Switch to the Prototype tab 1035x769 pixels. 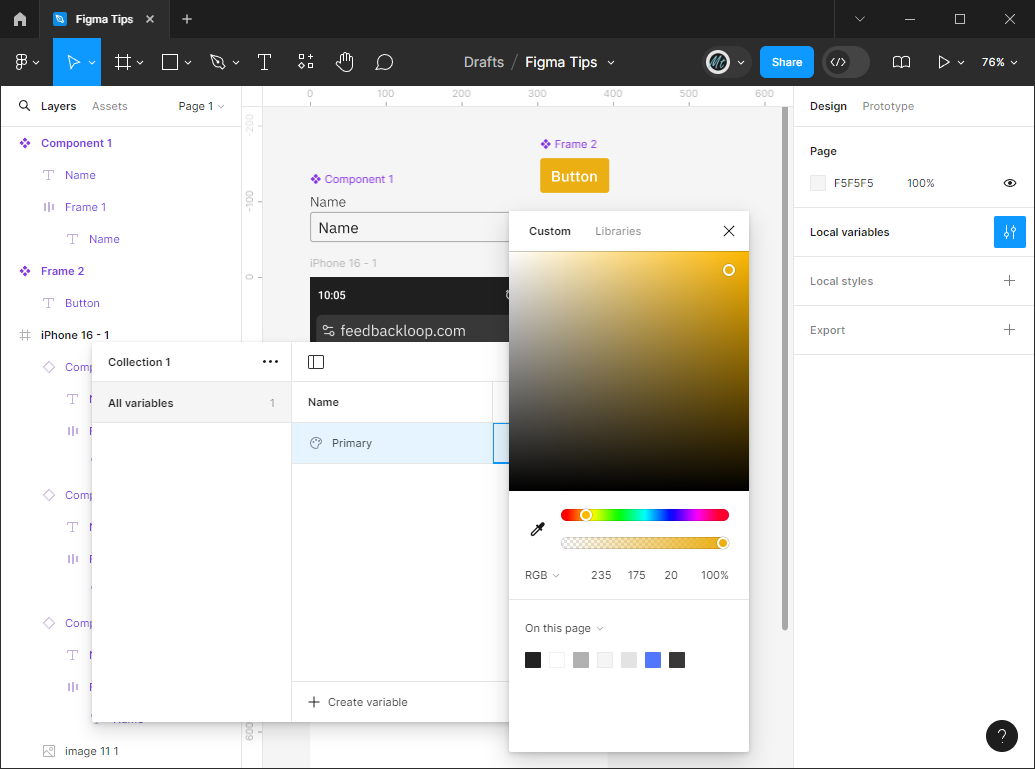pyautogui.click(x=888, y=106)
